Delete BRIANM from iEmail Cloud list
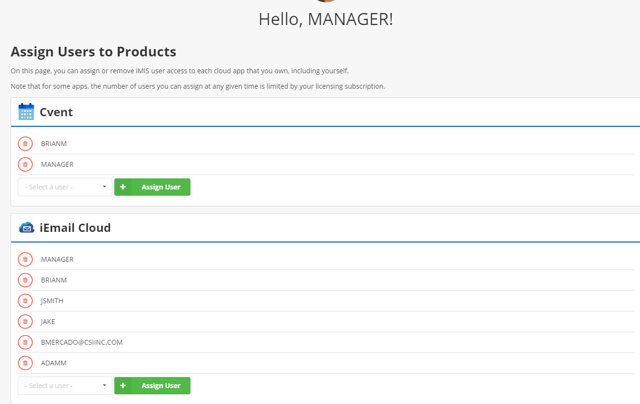The height and width of the screenshot is (404, 640). (26, 280)
